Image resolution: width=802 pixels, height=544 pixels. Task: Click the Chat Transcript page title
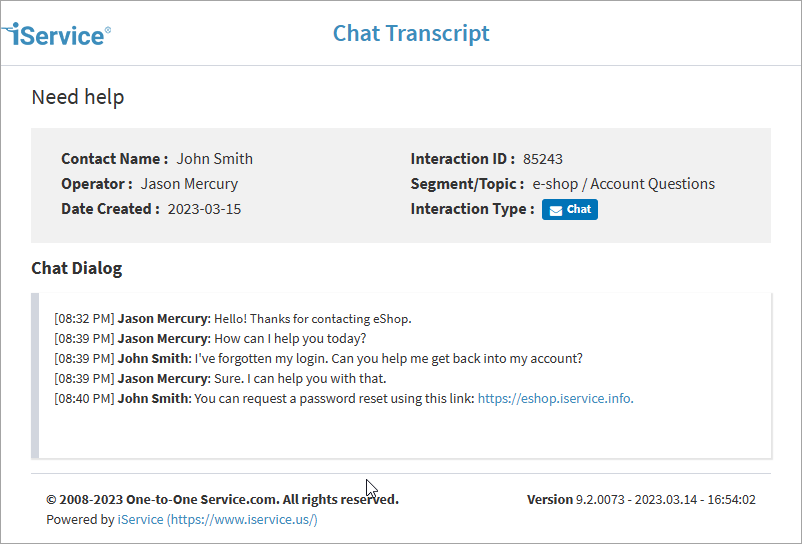411,33
